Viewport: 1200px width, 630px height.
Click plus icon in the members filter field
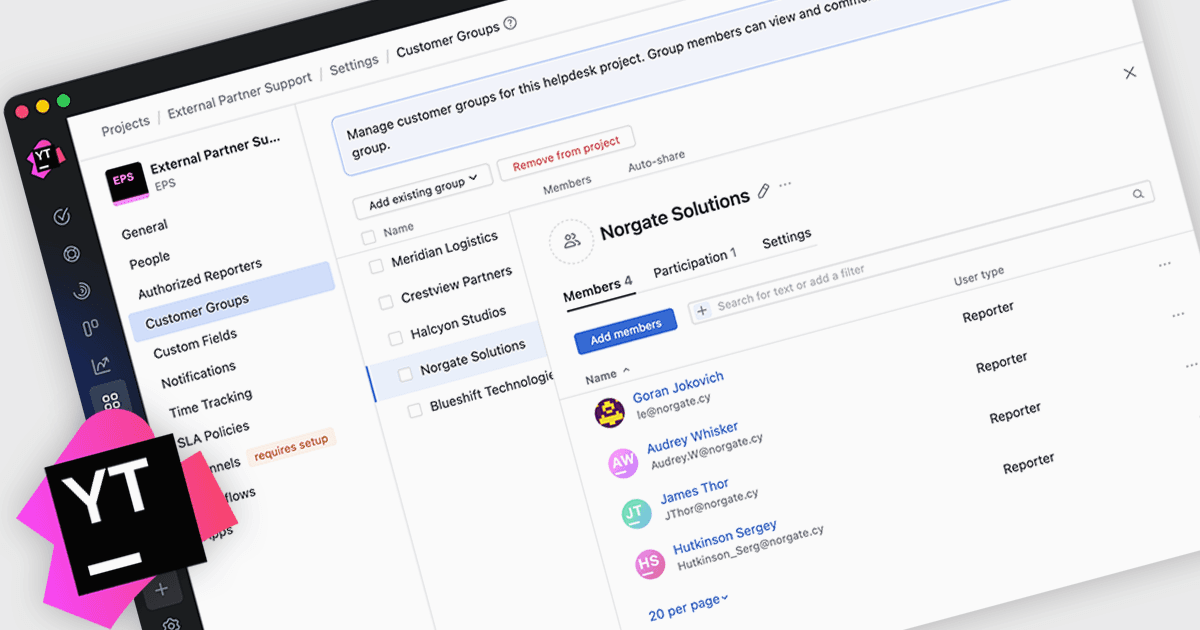coord(702,311)
